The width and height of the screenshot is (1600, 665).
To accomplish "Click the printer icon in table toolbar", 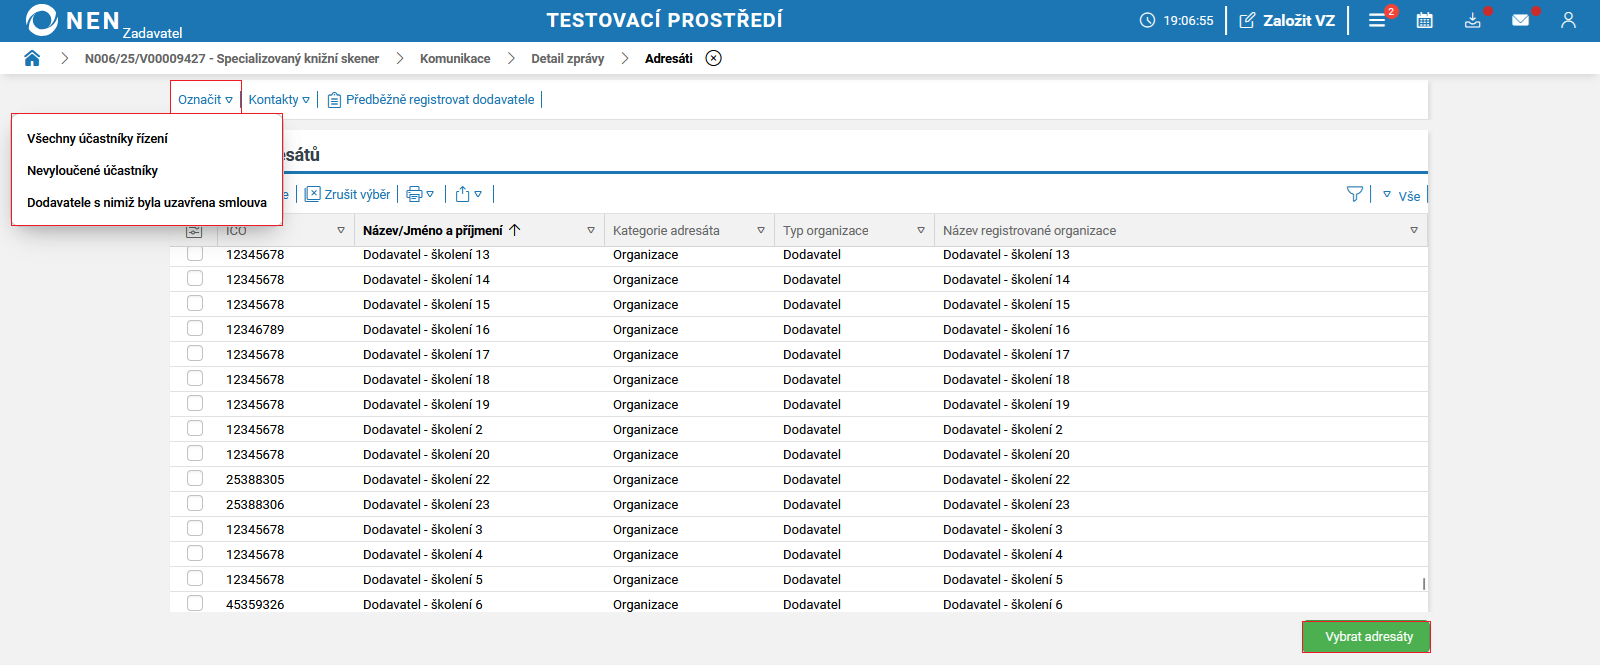I will [415, 194].
